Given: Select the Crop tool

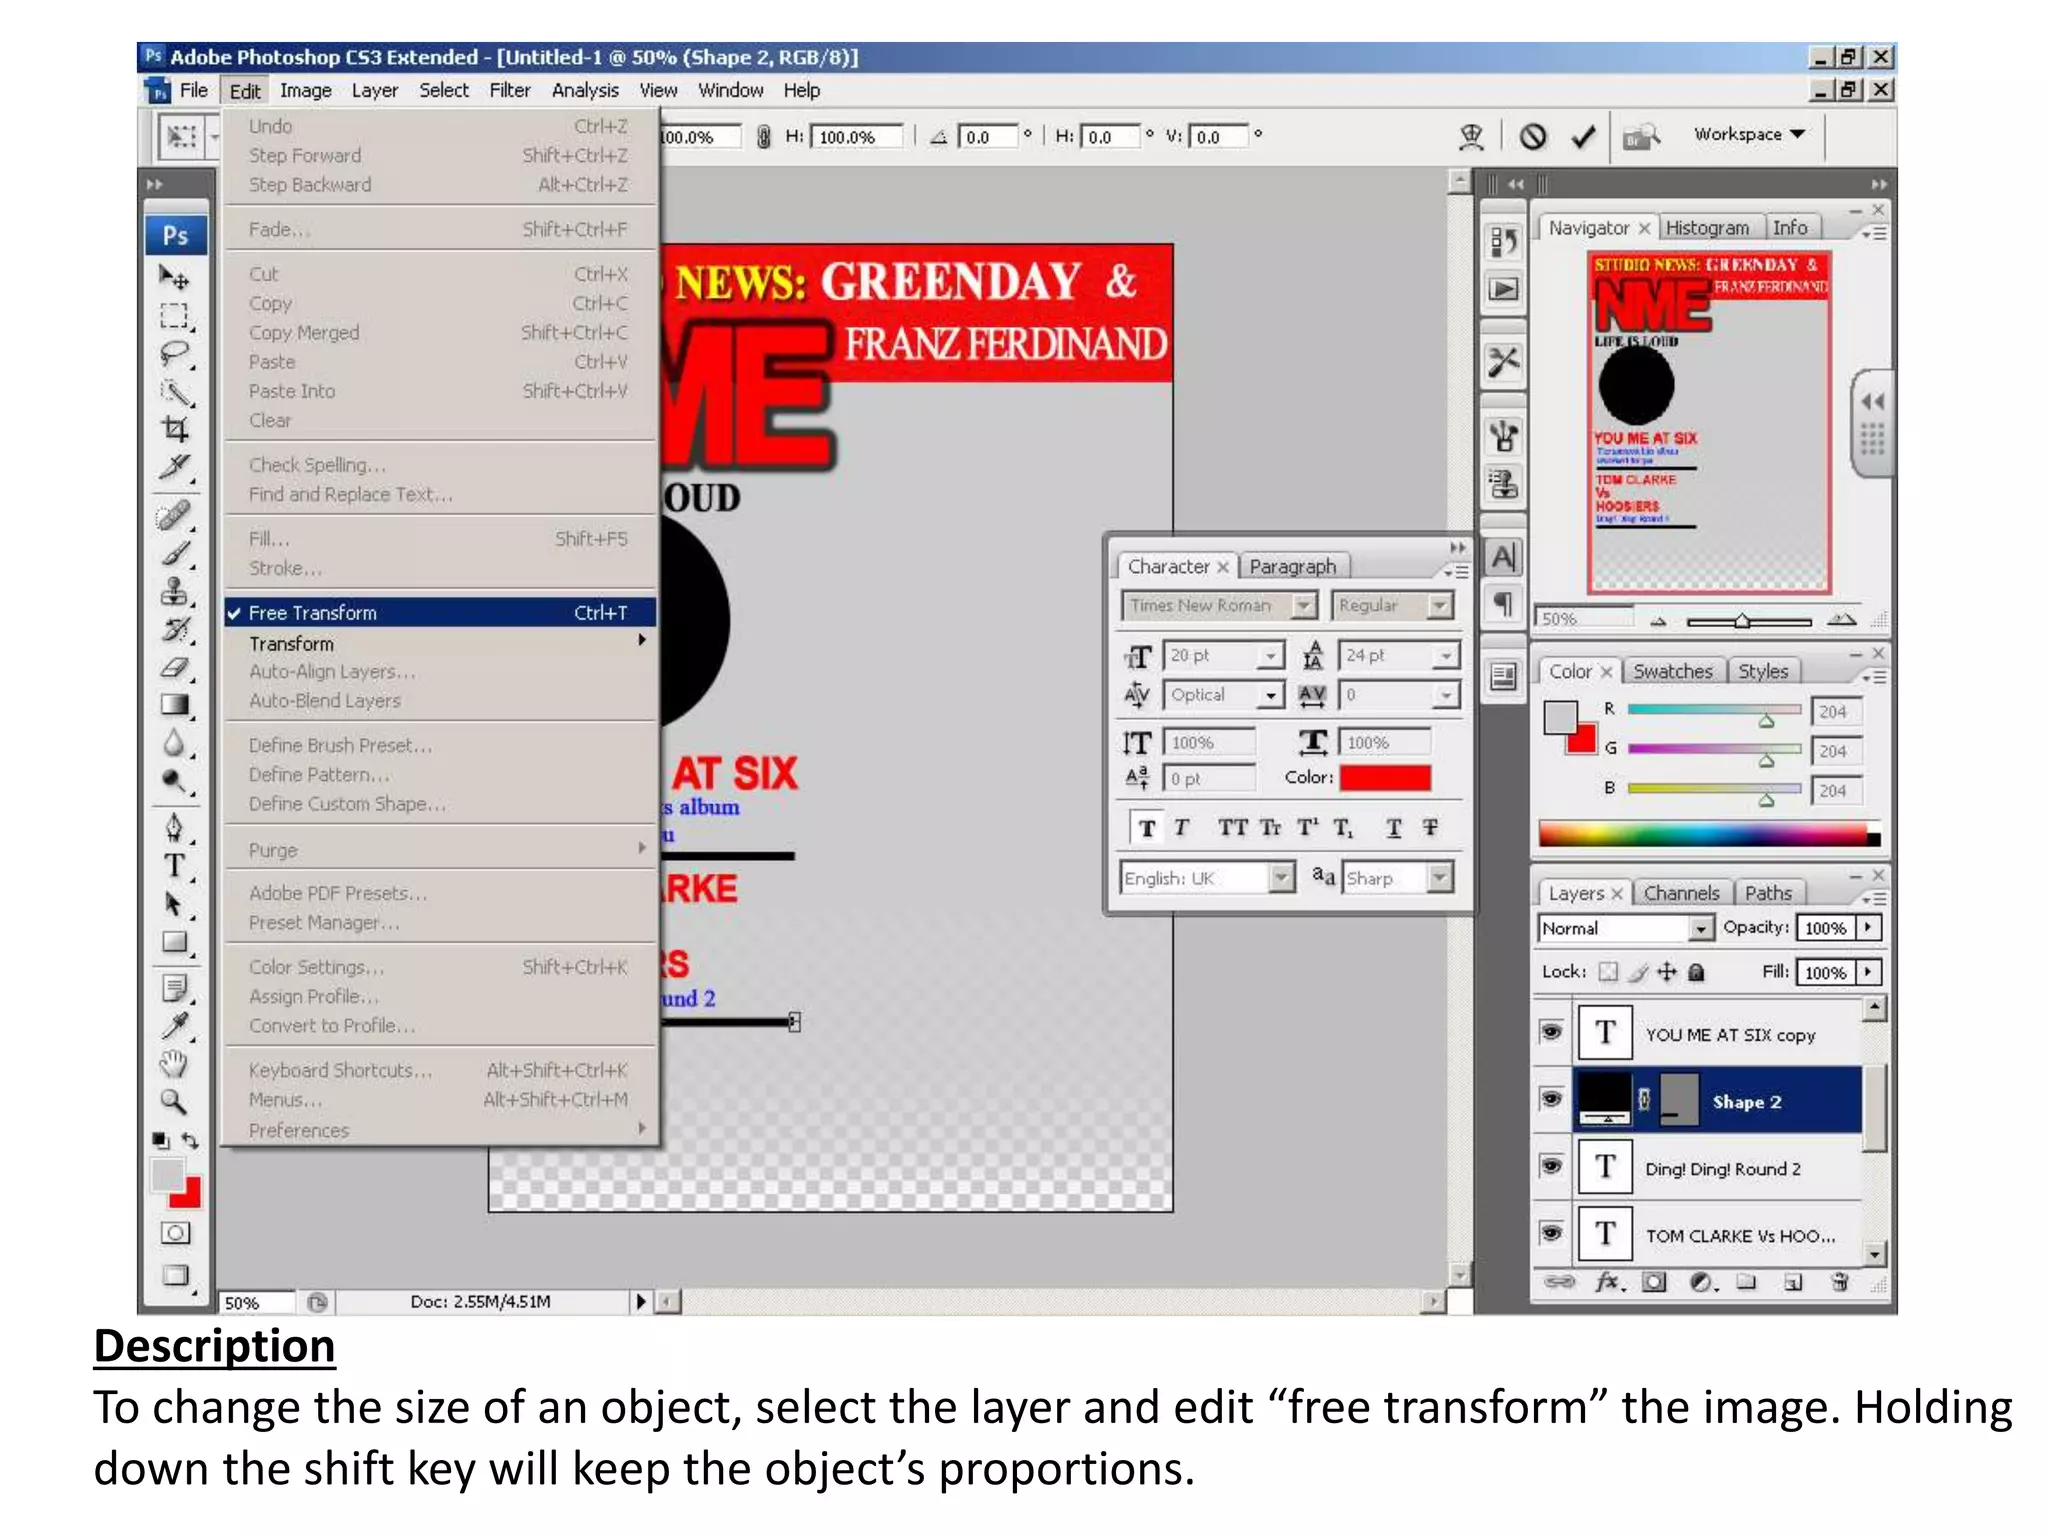Looking at the screenshot, I should click(x=174, y=429).
